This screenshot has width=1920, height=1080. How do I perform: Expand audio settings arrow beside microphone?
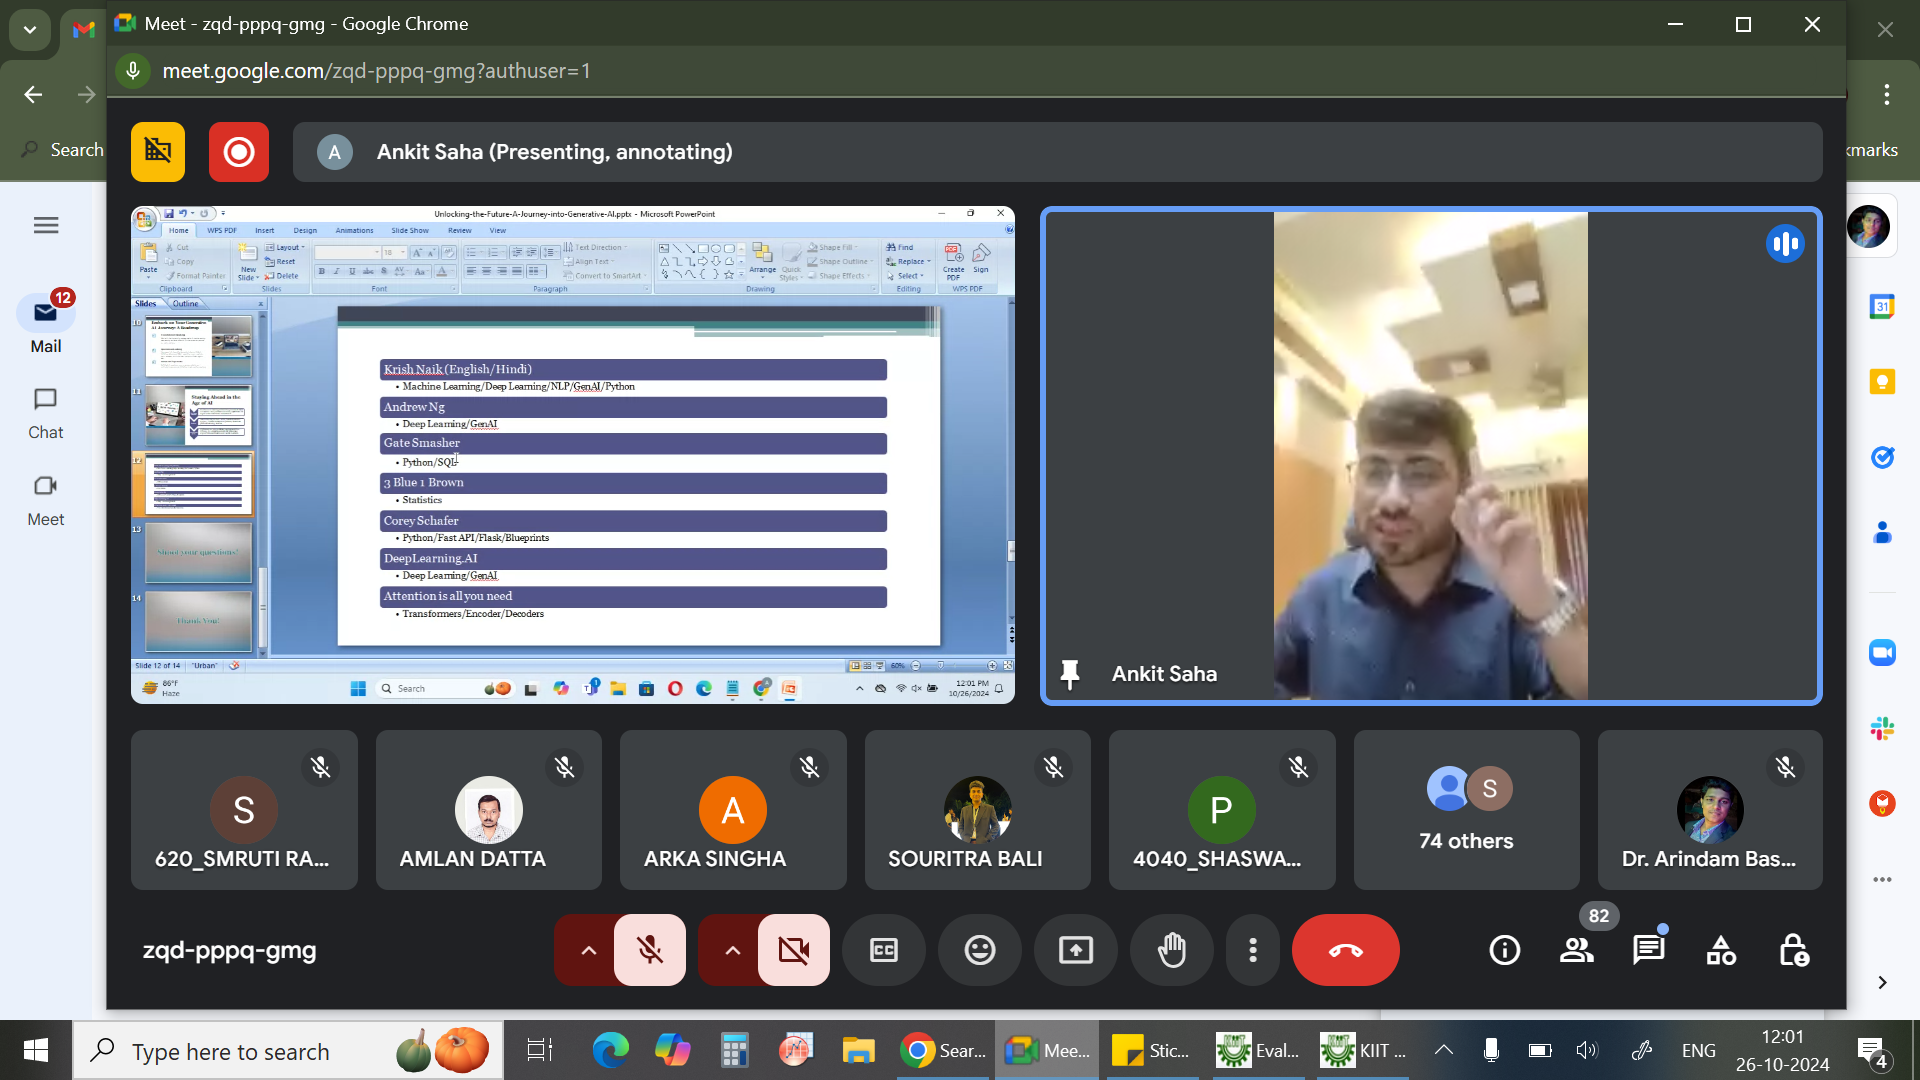pos(589,950)
